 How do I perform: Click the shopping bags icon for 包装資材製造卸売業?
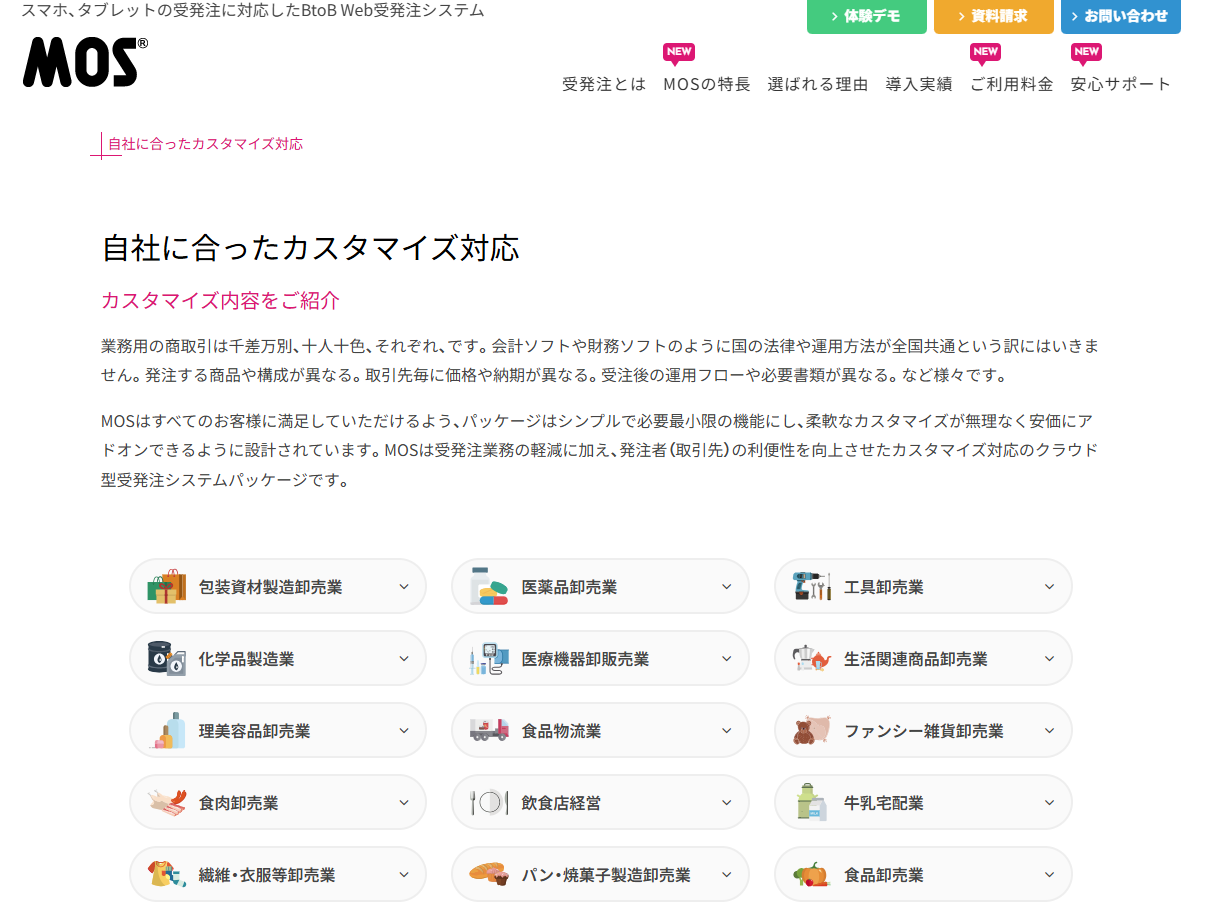(167, 587)
